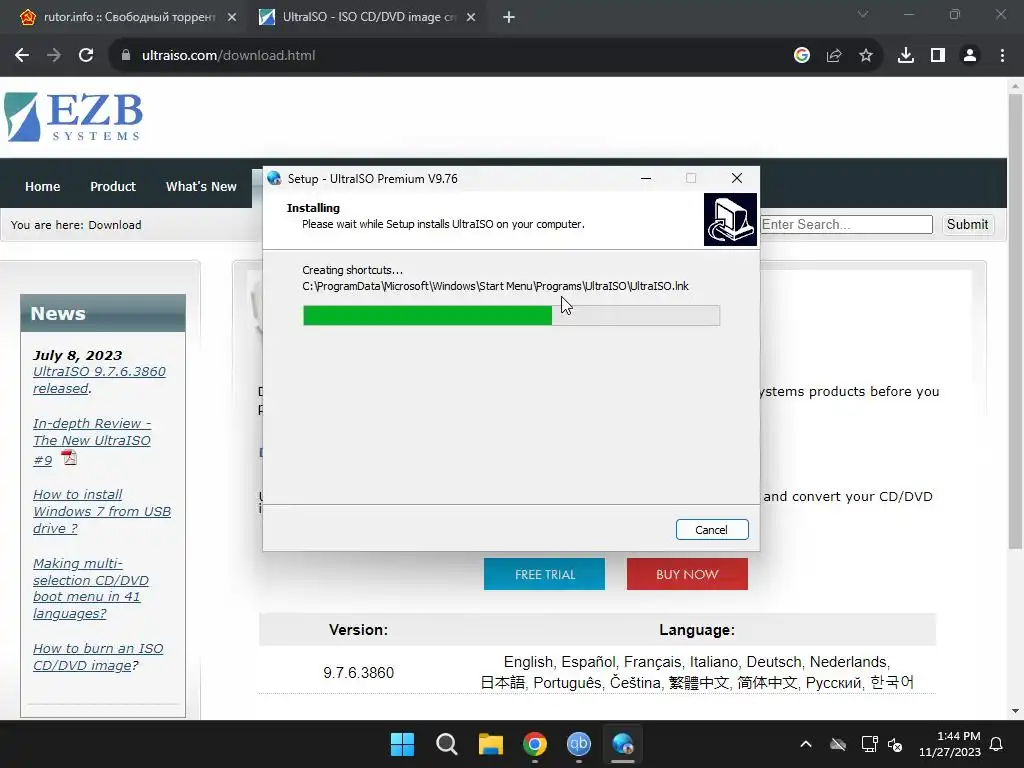Click the muted volume tray icon
Image resolution: width=1024 pixels, height=768 pixels.
click(x=895, y=744)
